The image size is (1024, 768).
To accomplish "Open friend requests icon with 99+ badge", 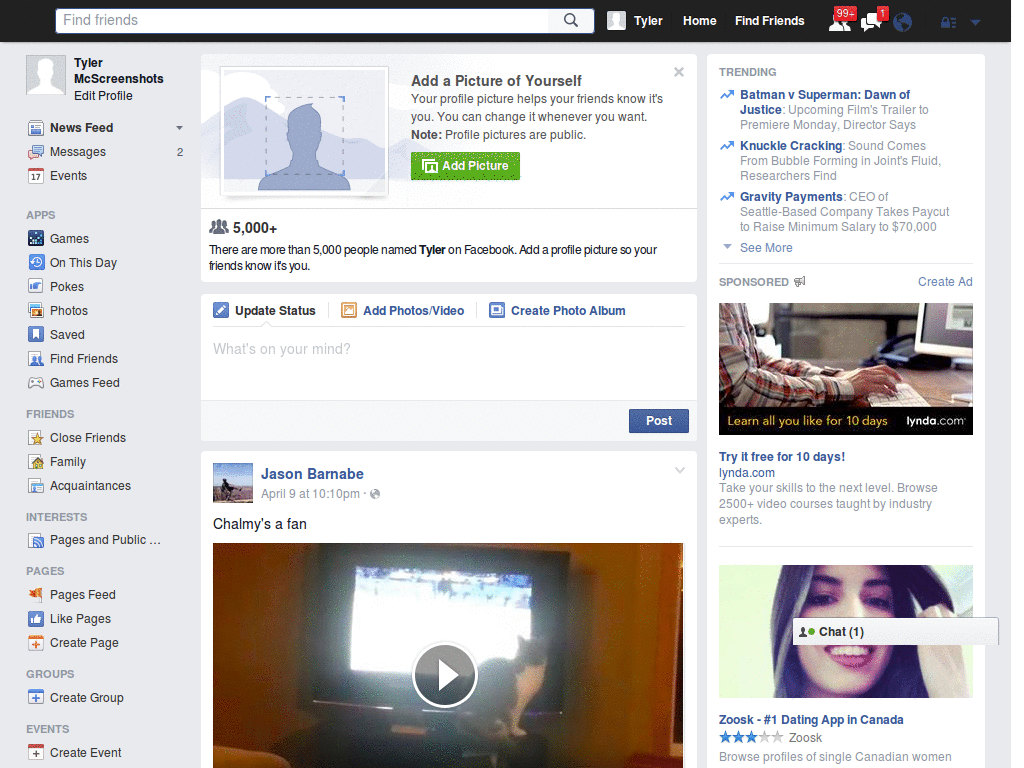I will tap(840, 21).
